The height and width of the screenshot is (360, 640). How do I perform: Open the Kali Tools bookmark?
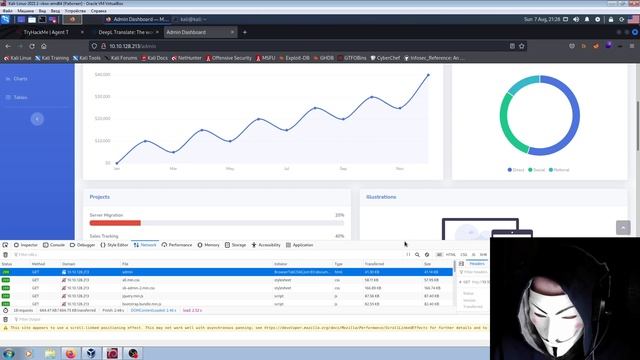click(87, 58)
